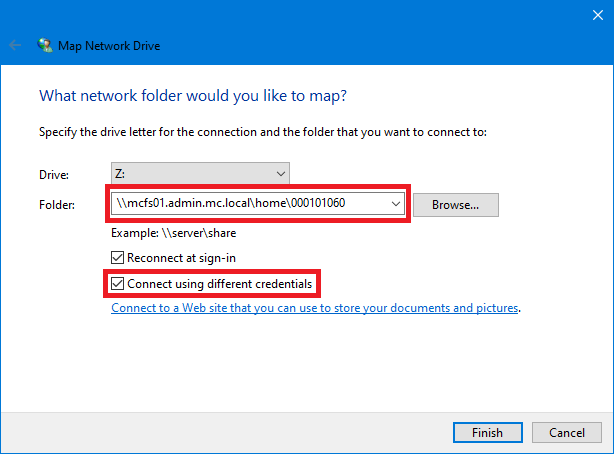Expand the Folder path history dropdown arrow
614x454 pixels.
pyautogui.click(x=395, y=203)
